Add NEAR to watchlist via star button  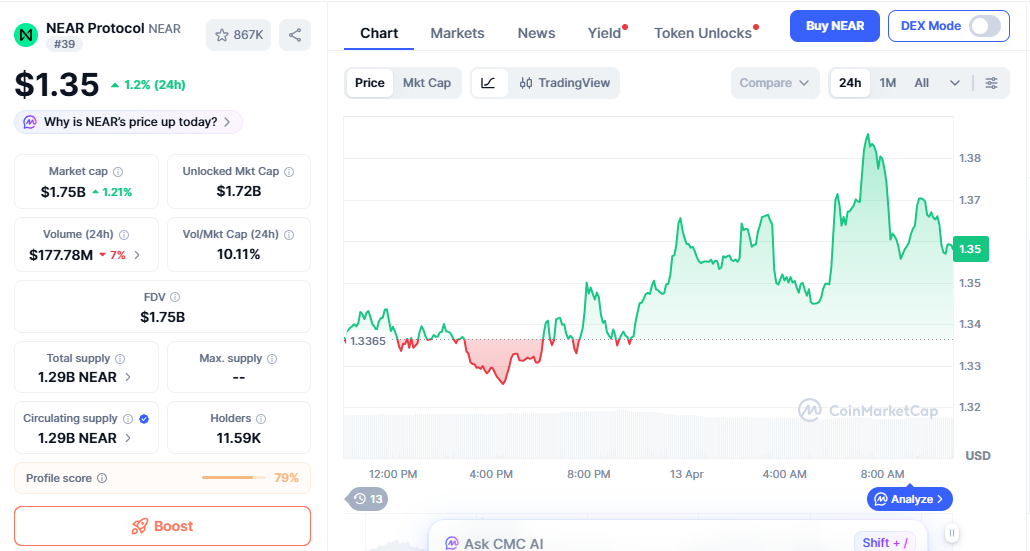pyautogui.click(x=238, y=35)
